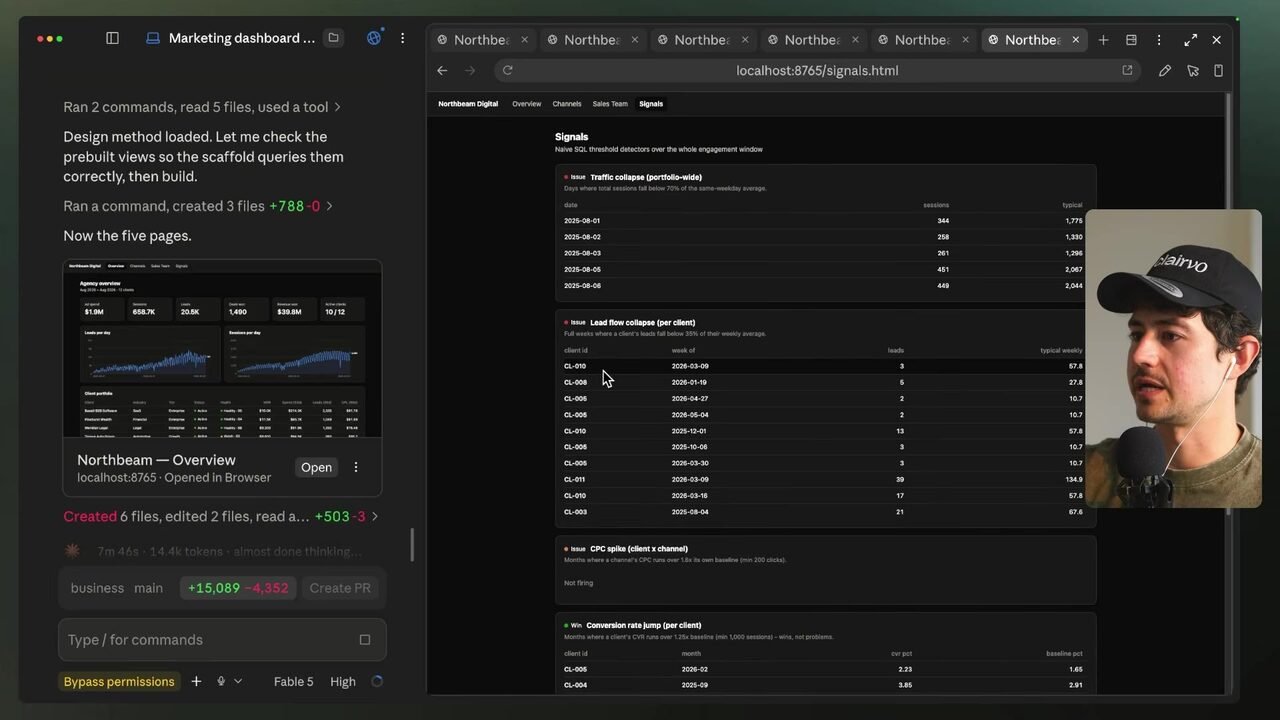Screen dimensions: 1280x720
Task: Open page in external browser icon
Action: pyautogui.click(x=1127, y=70)
